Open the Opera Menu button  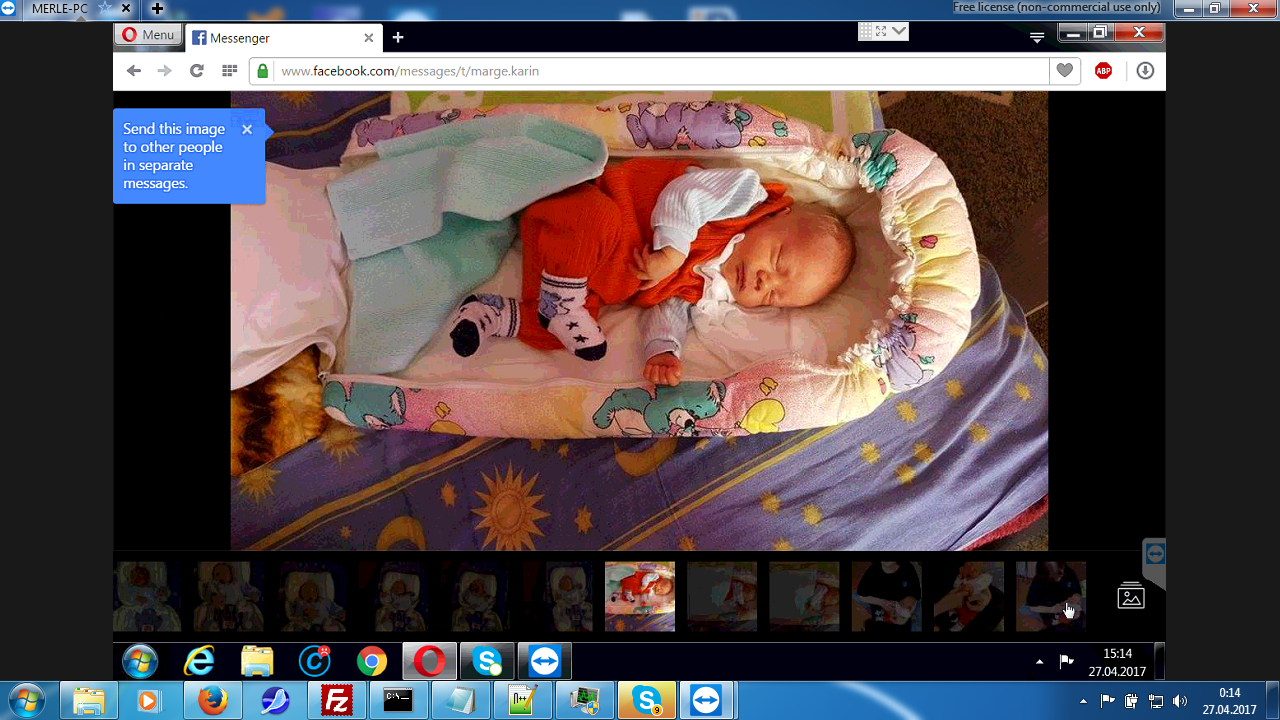point(148,35)
